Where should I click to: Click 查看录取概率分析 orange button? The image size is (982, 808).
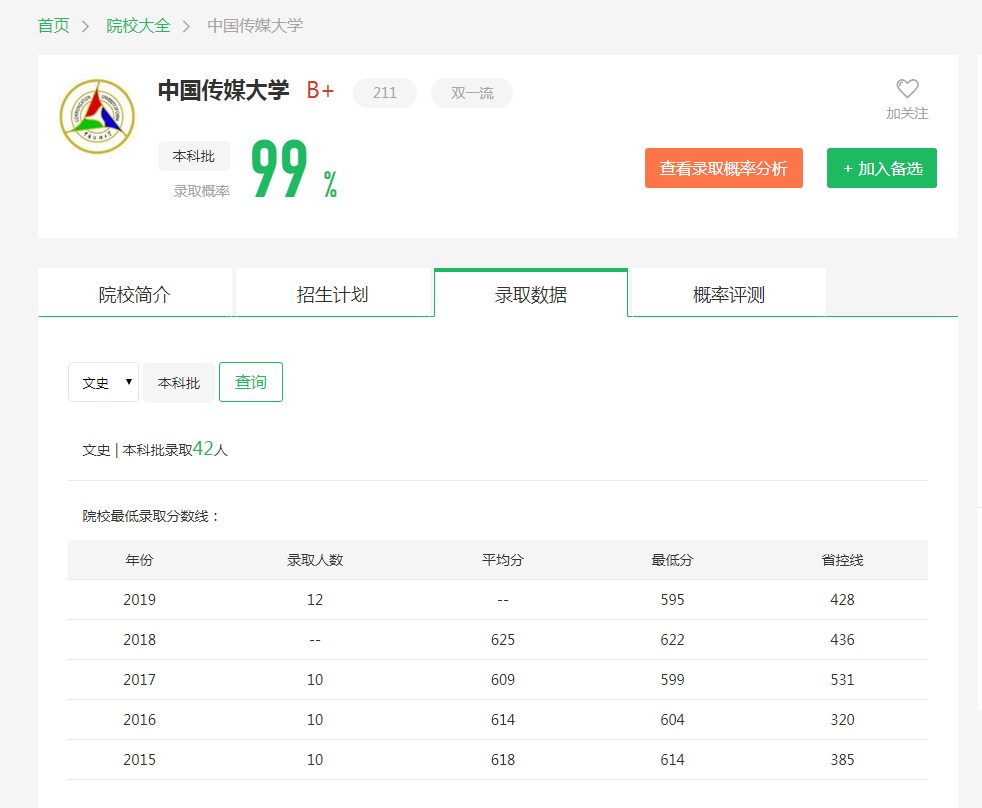[723, 168]
